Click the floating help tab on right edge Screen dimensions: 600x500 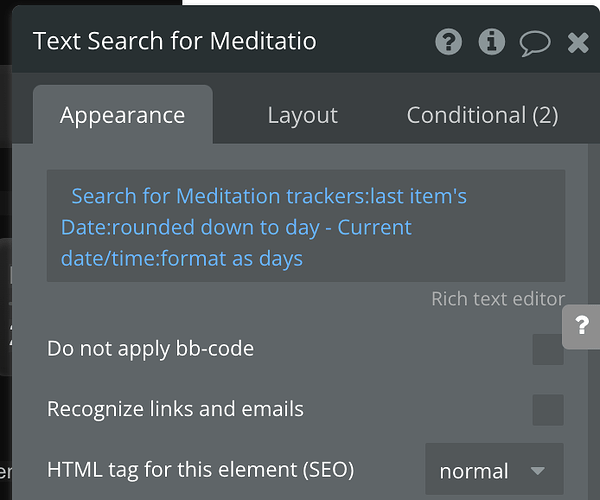click(581, 327)
